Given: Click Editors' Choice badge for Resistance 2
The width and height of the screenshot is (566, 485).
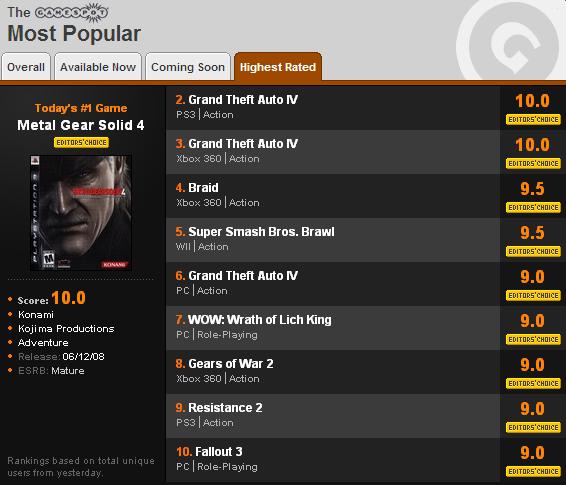Looking at the screenshot, I should point(533,427).
